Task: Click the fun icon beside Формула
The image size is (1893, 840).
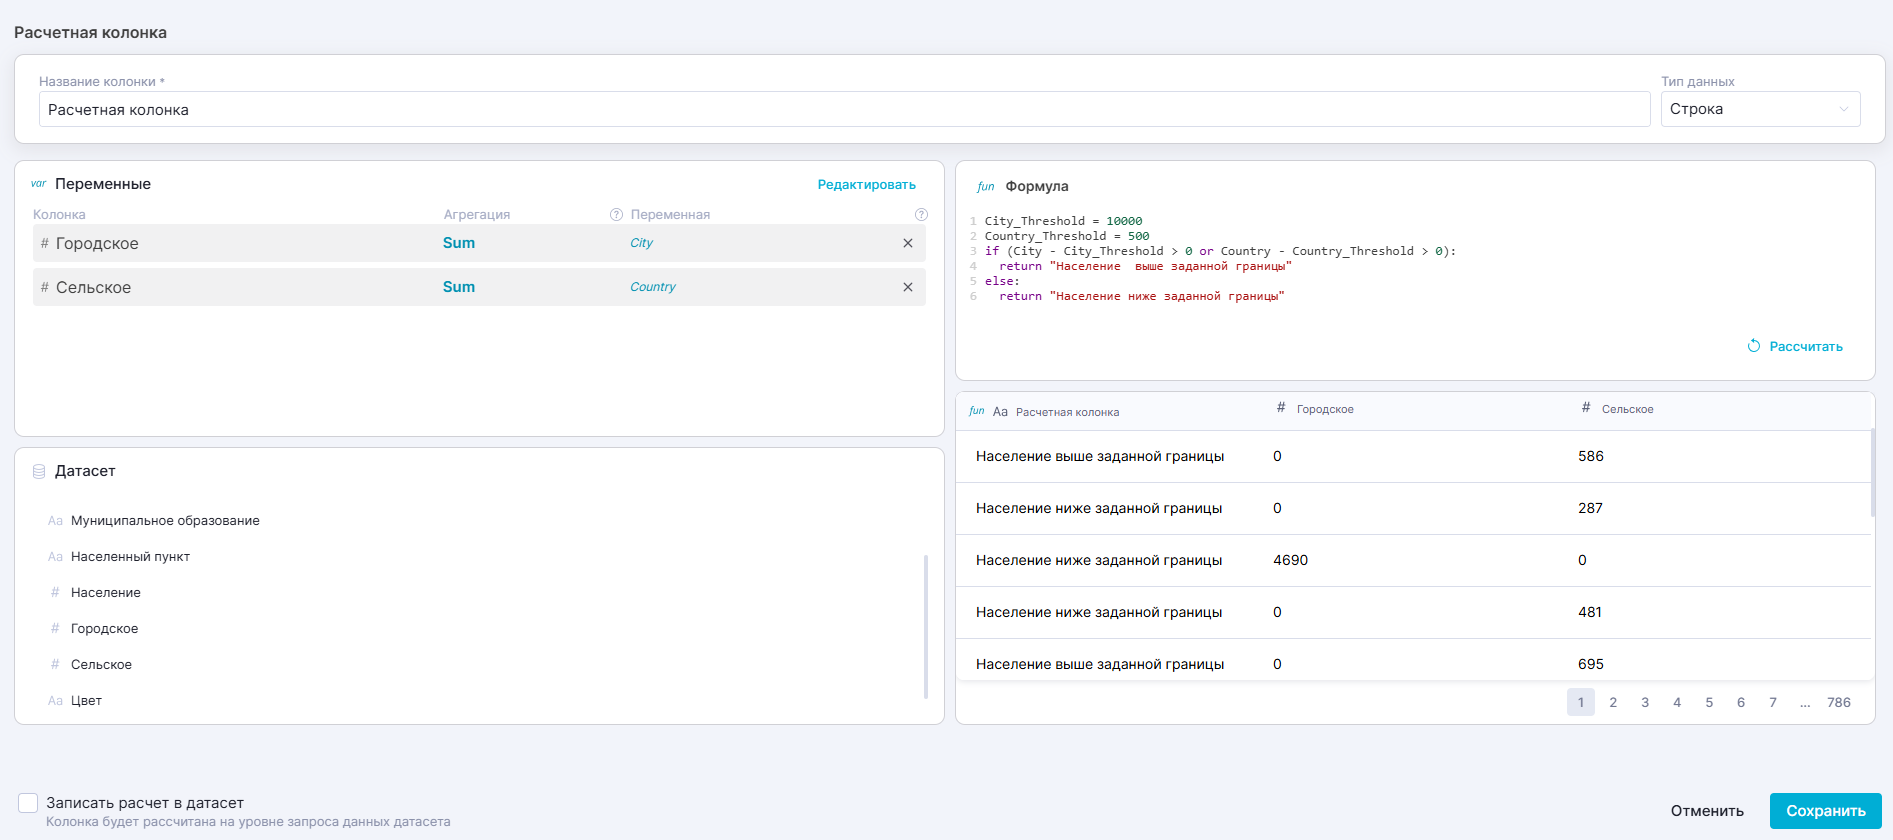Action: [985, 187]
